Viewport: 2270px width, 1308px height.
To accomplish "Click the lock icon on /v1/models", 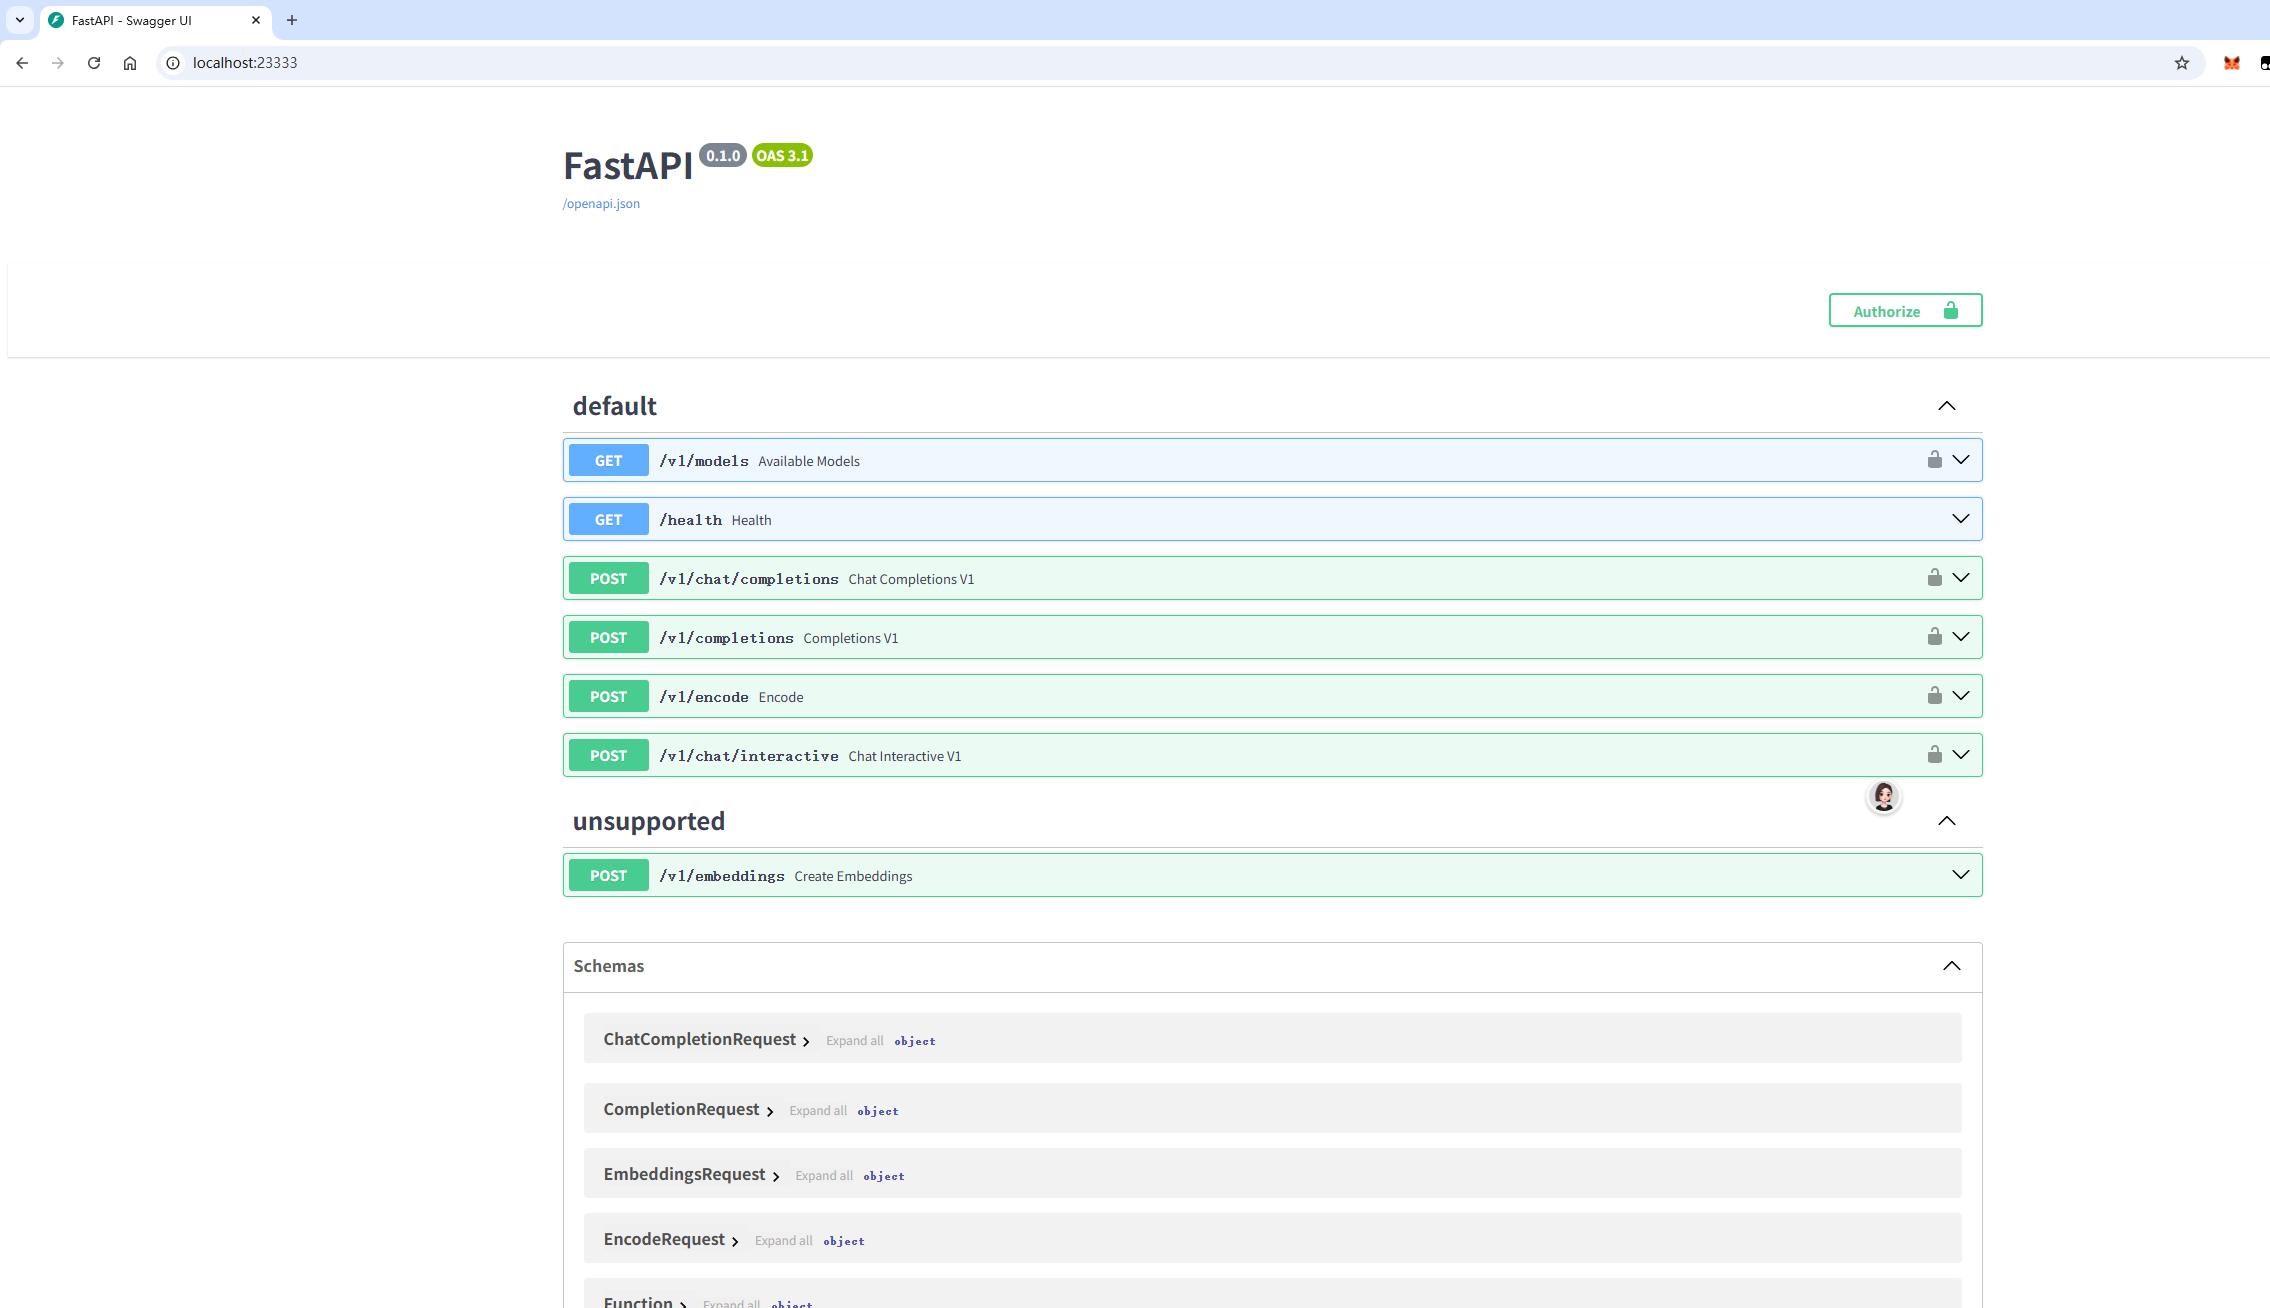I will (1934, 460).
